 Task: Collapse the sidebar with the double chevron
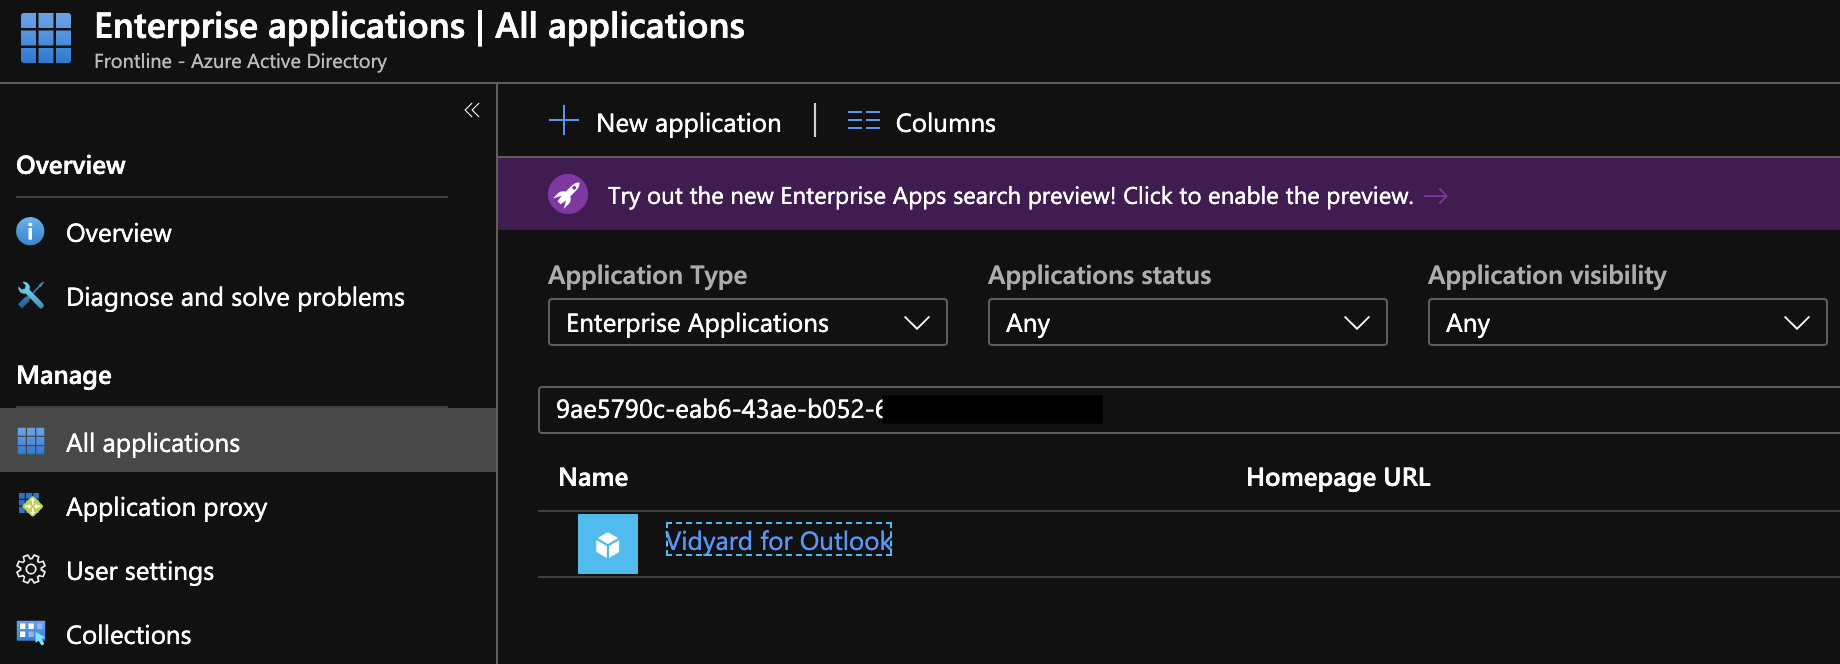(472, 110)
